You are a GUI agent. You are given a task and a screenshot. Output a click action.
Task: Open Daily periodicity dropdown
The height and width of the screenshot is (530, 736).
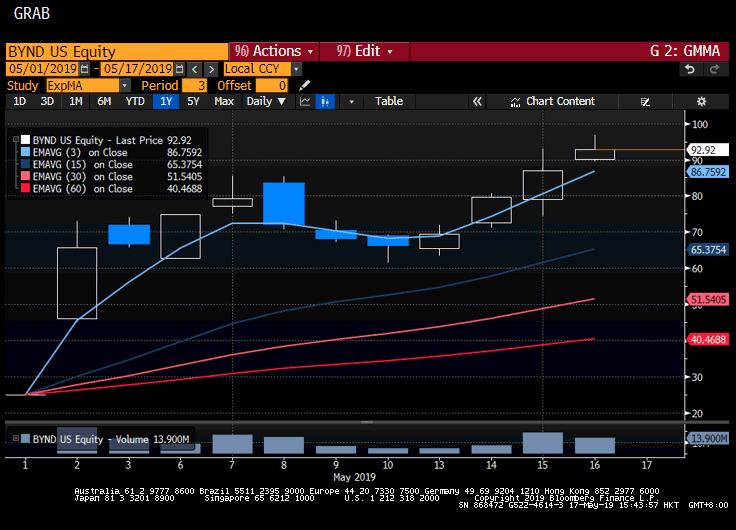click(x=266, y=101)
